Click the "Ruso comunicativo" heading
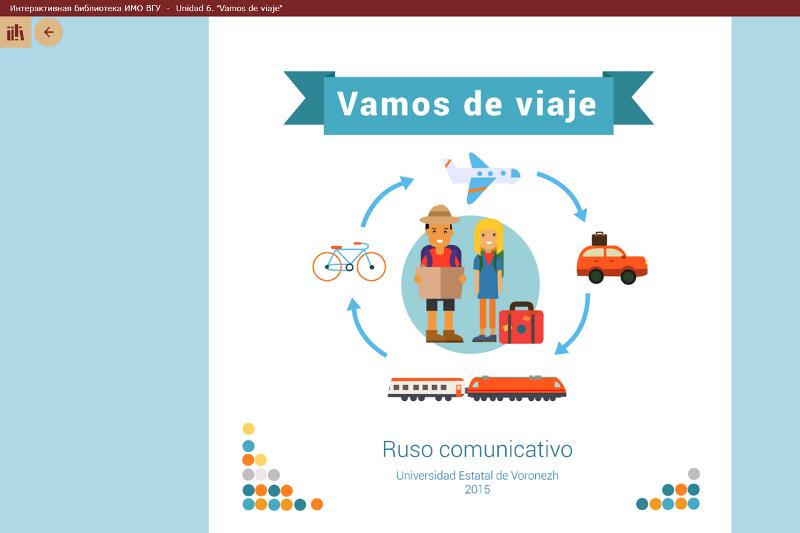 coord(477,449)
